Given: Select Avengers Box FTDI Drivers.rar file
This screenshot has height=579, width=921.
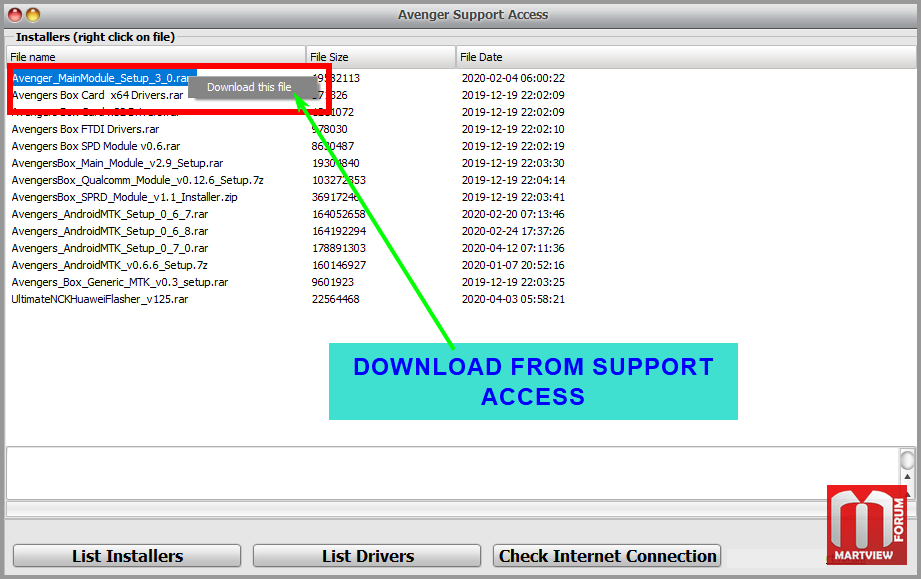Looking at the screenshot, I should (85, 129).
